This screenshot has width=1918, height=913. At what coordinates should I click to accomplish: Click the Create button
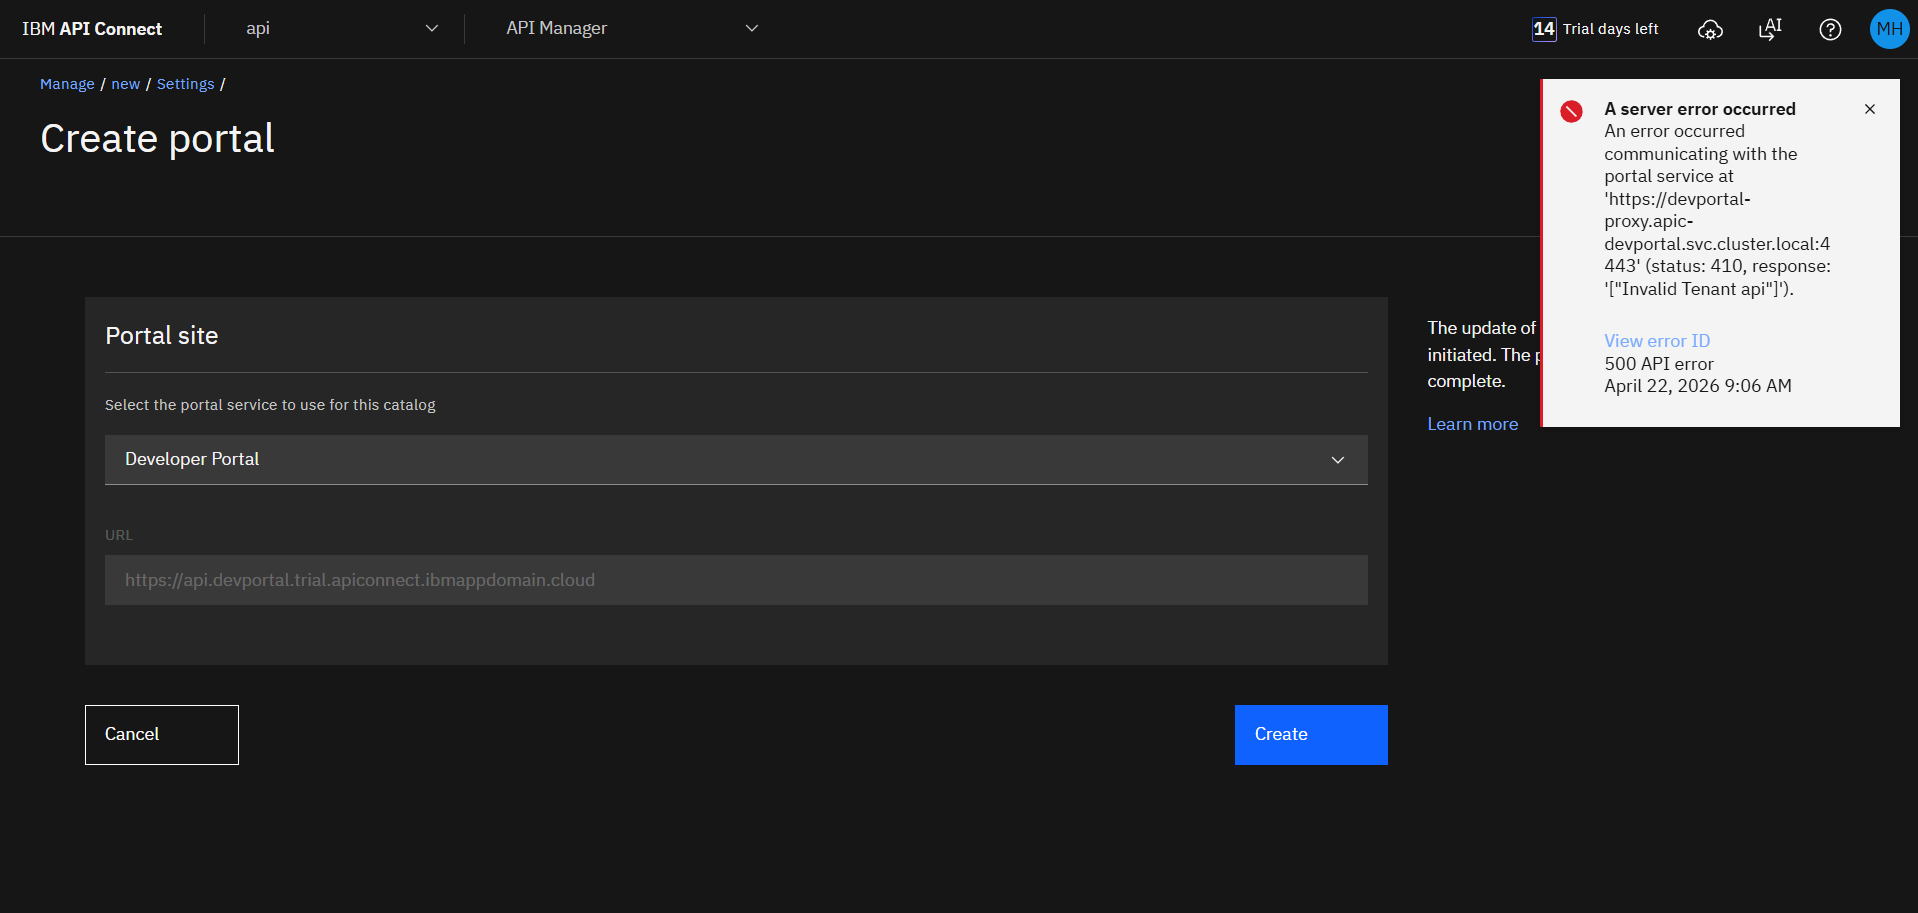tap(1311, 735)
